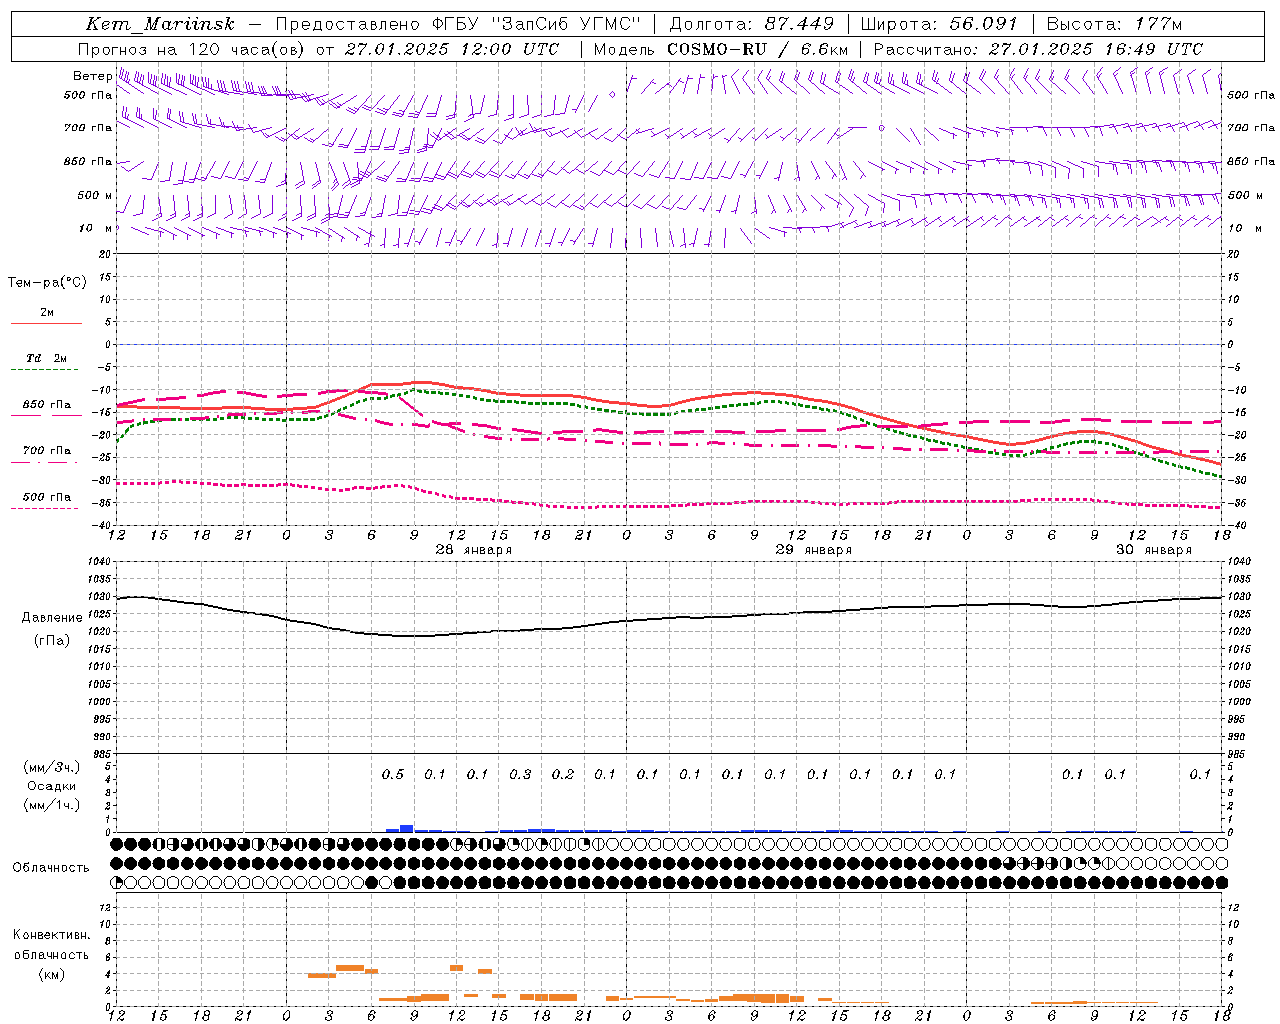Click the 'Конвективн.' convective cloud label
This screenshot has height=1024, width=1280.
(51, 935)
